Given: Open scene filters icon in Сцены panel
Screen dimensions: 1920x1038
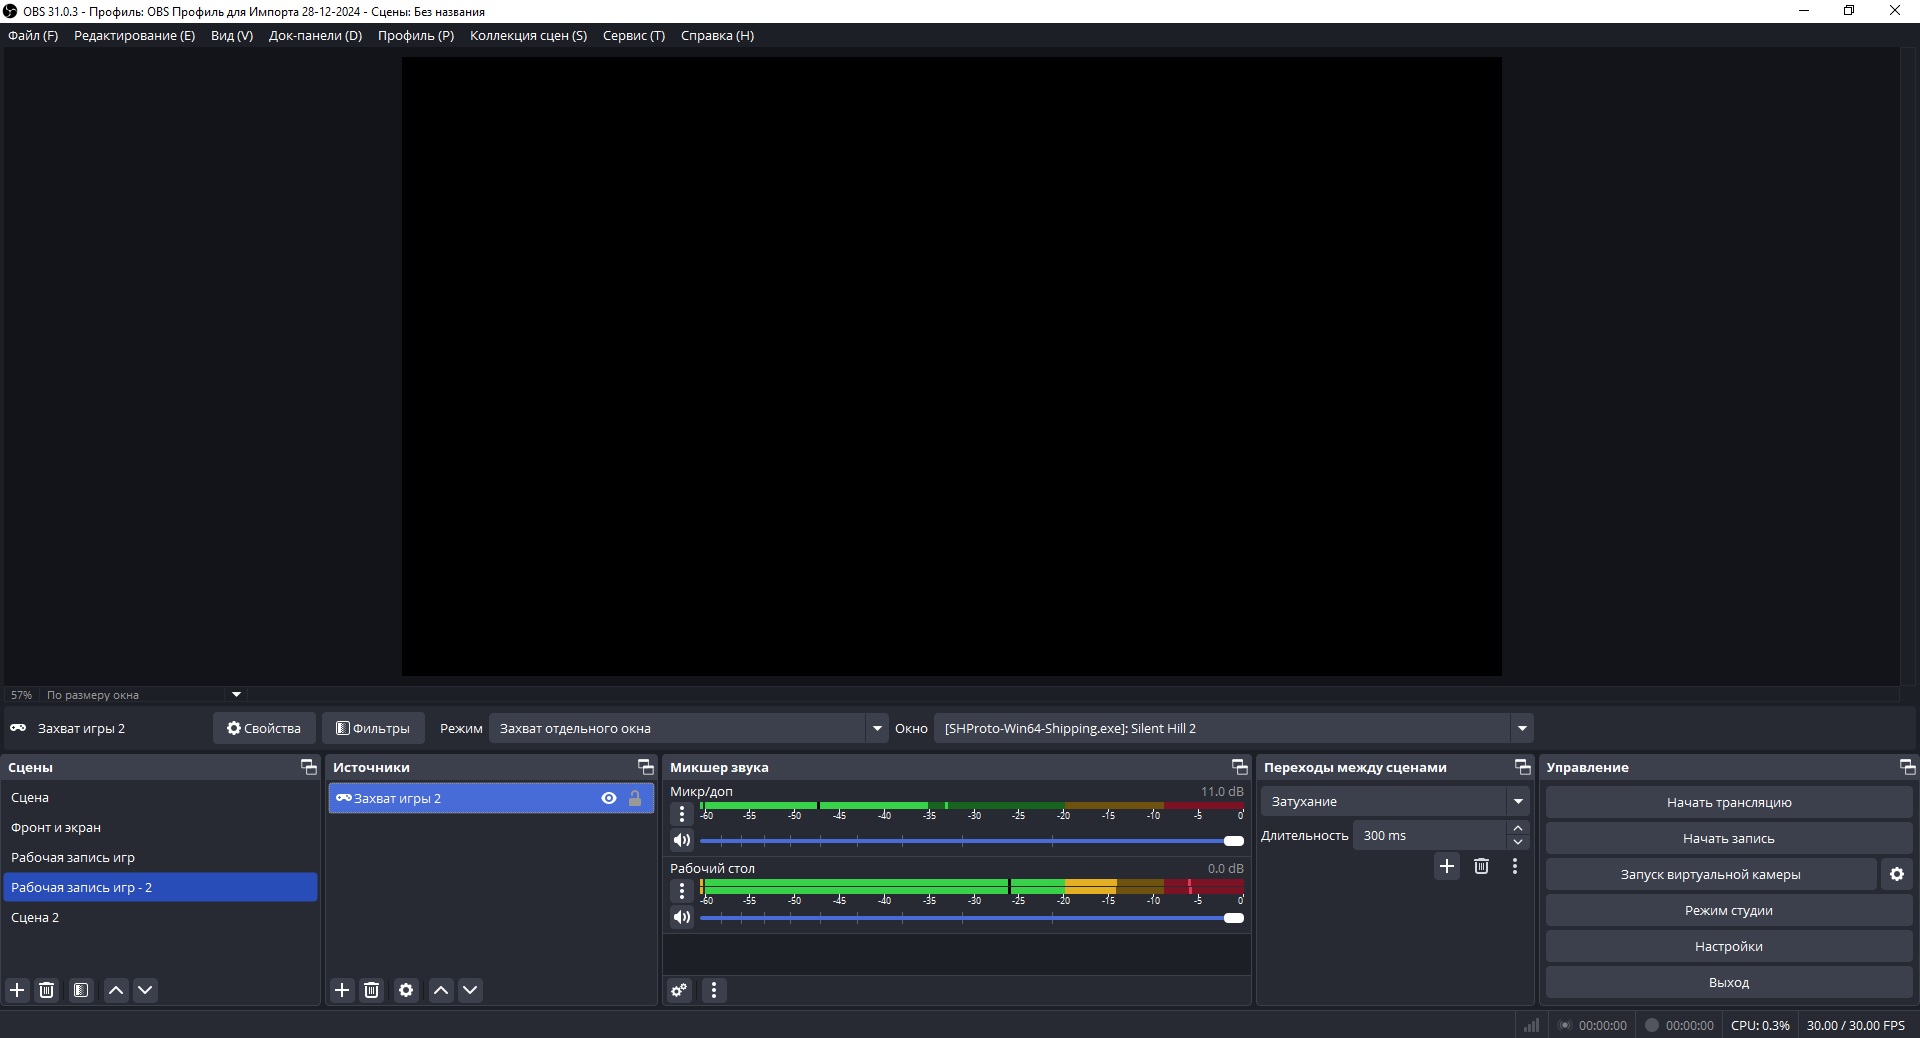Looking at the screenshot, I should click(81, 990).
